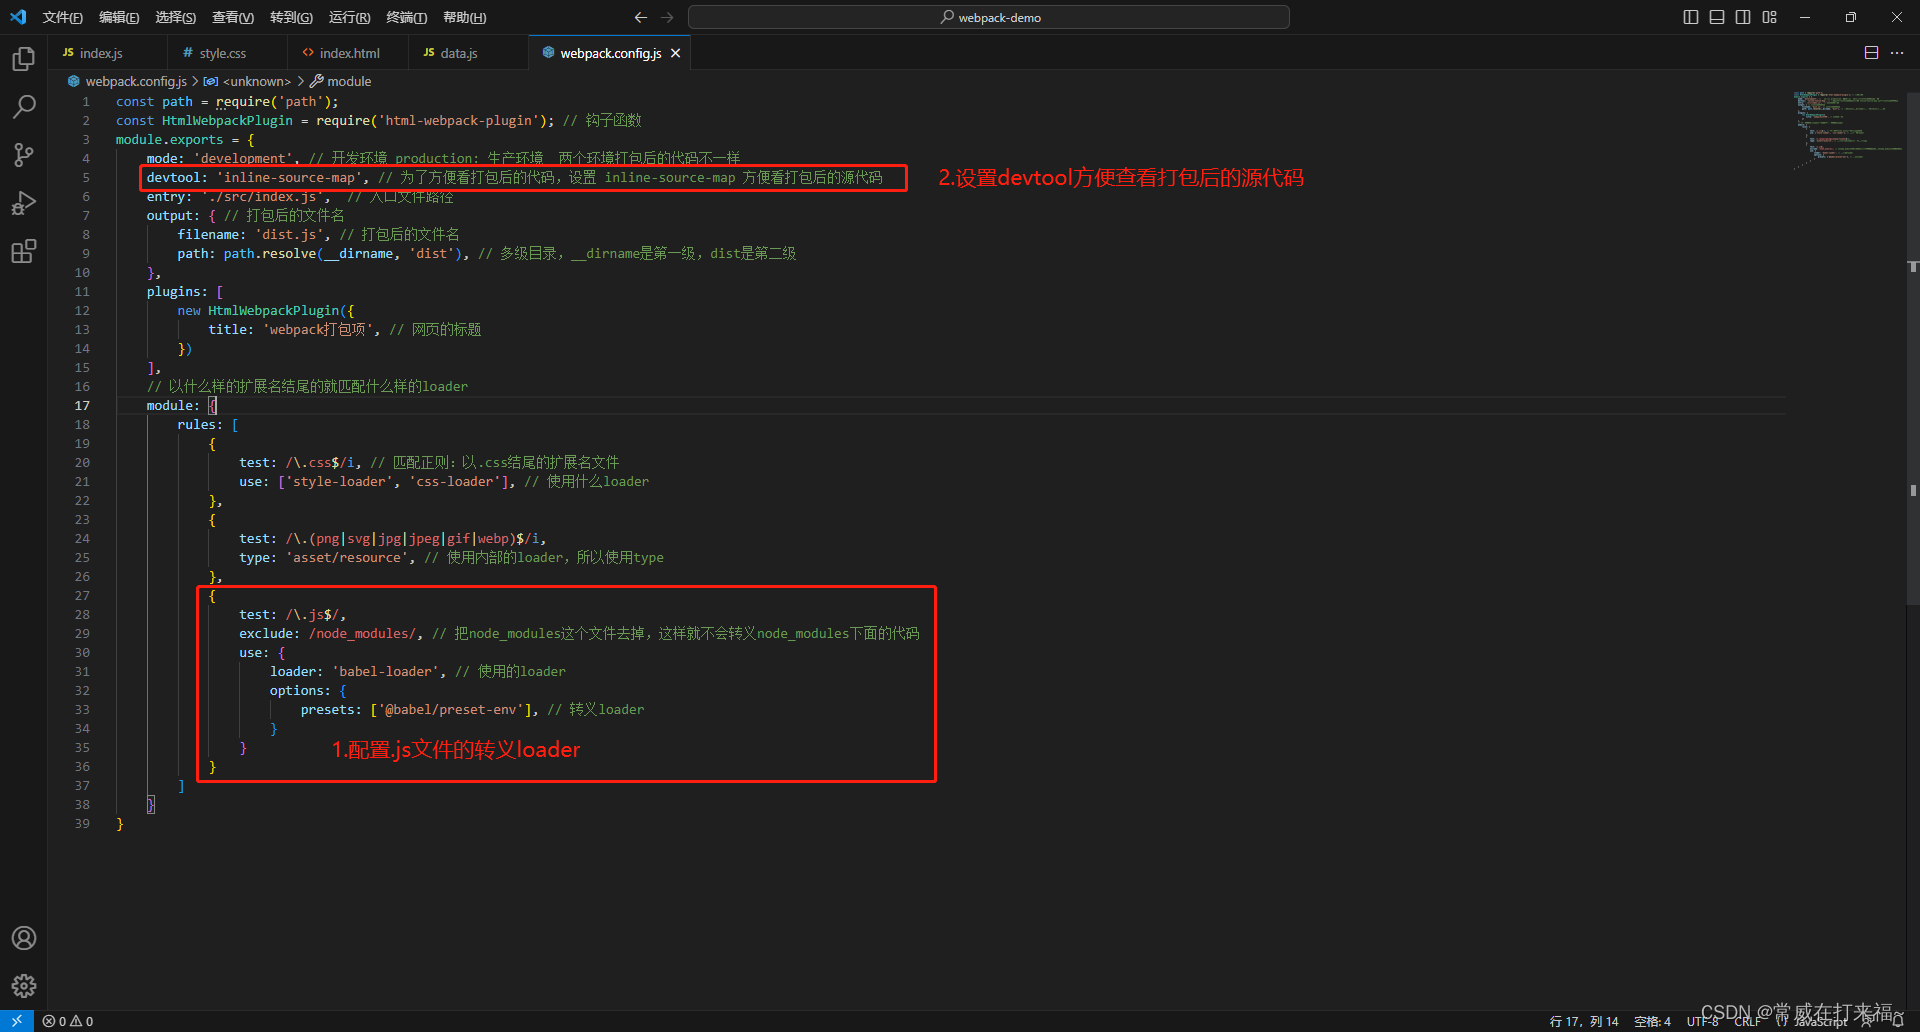Click webpack.config.js in the breadcrumb
The height and width of the screenshot is (1032, 1920).
[135, 81]
